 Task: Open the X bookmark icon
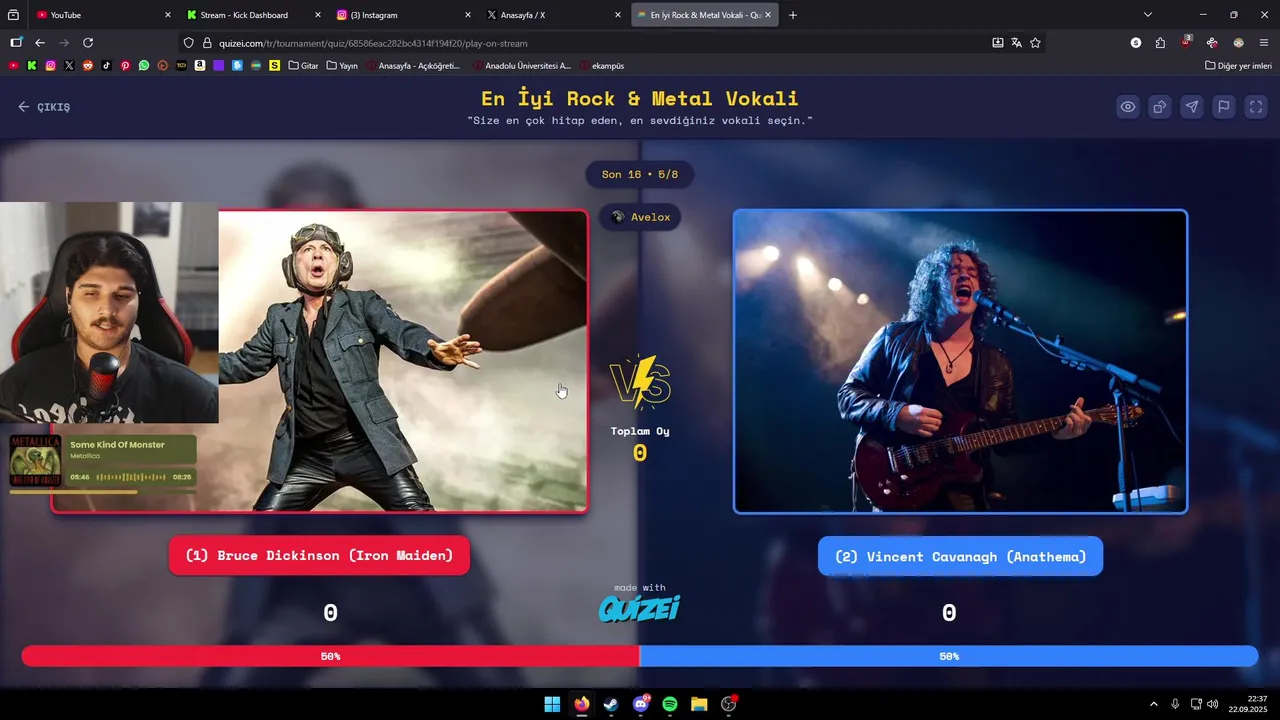click(69, 65)
